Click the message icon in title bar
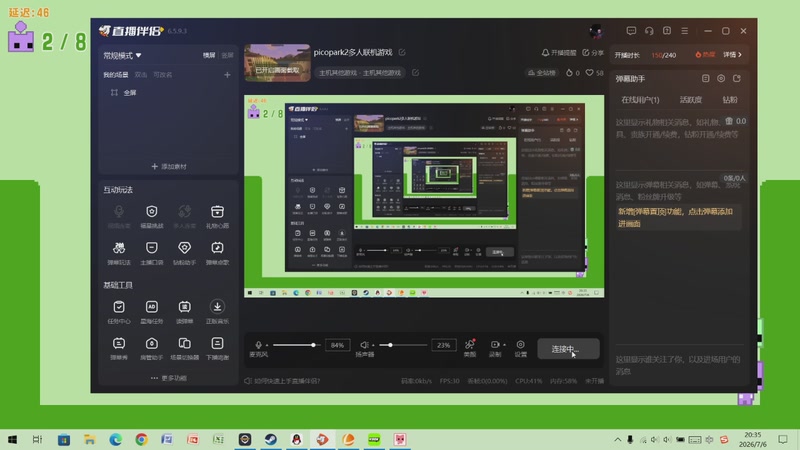 (631, 31)
